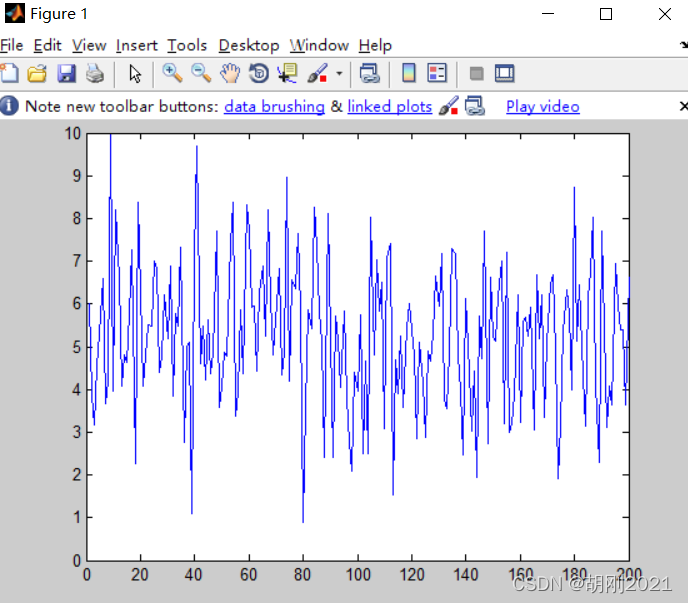Show plot tools and dock figure
This screenshot has width=688, height=603.
[x=505, y=73]
